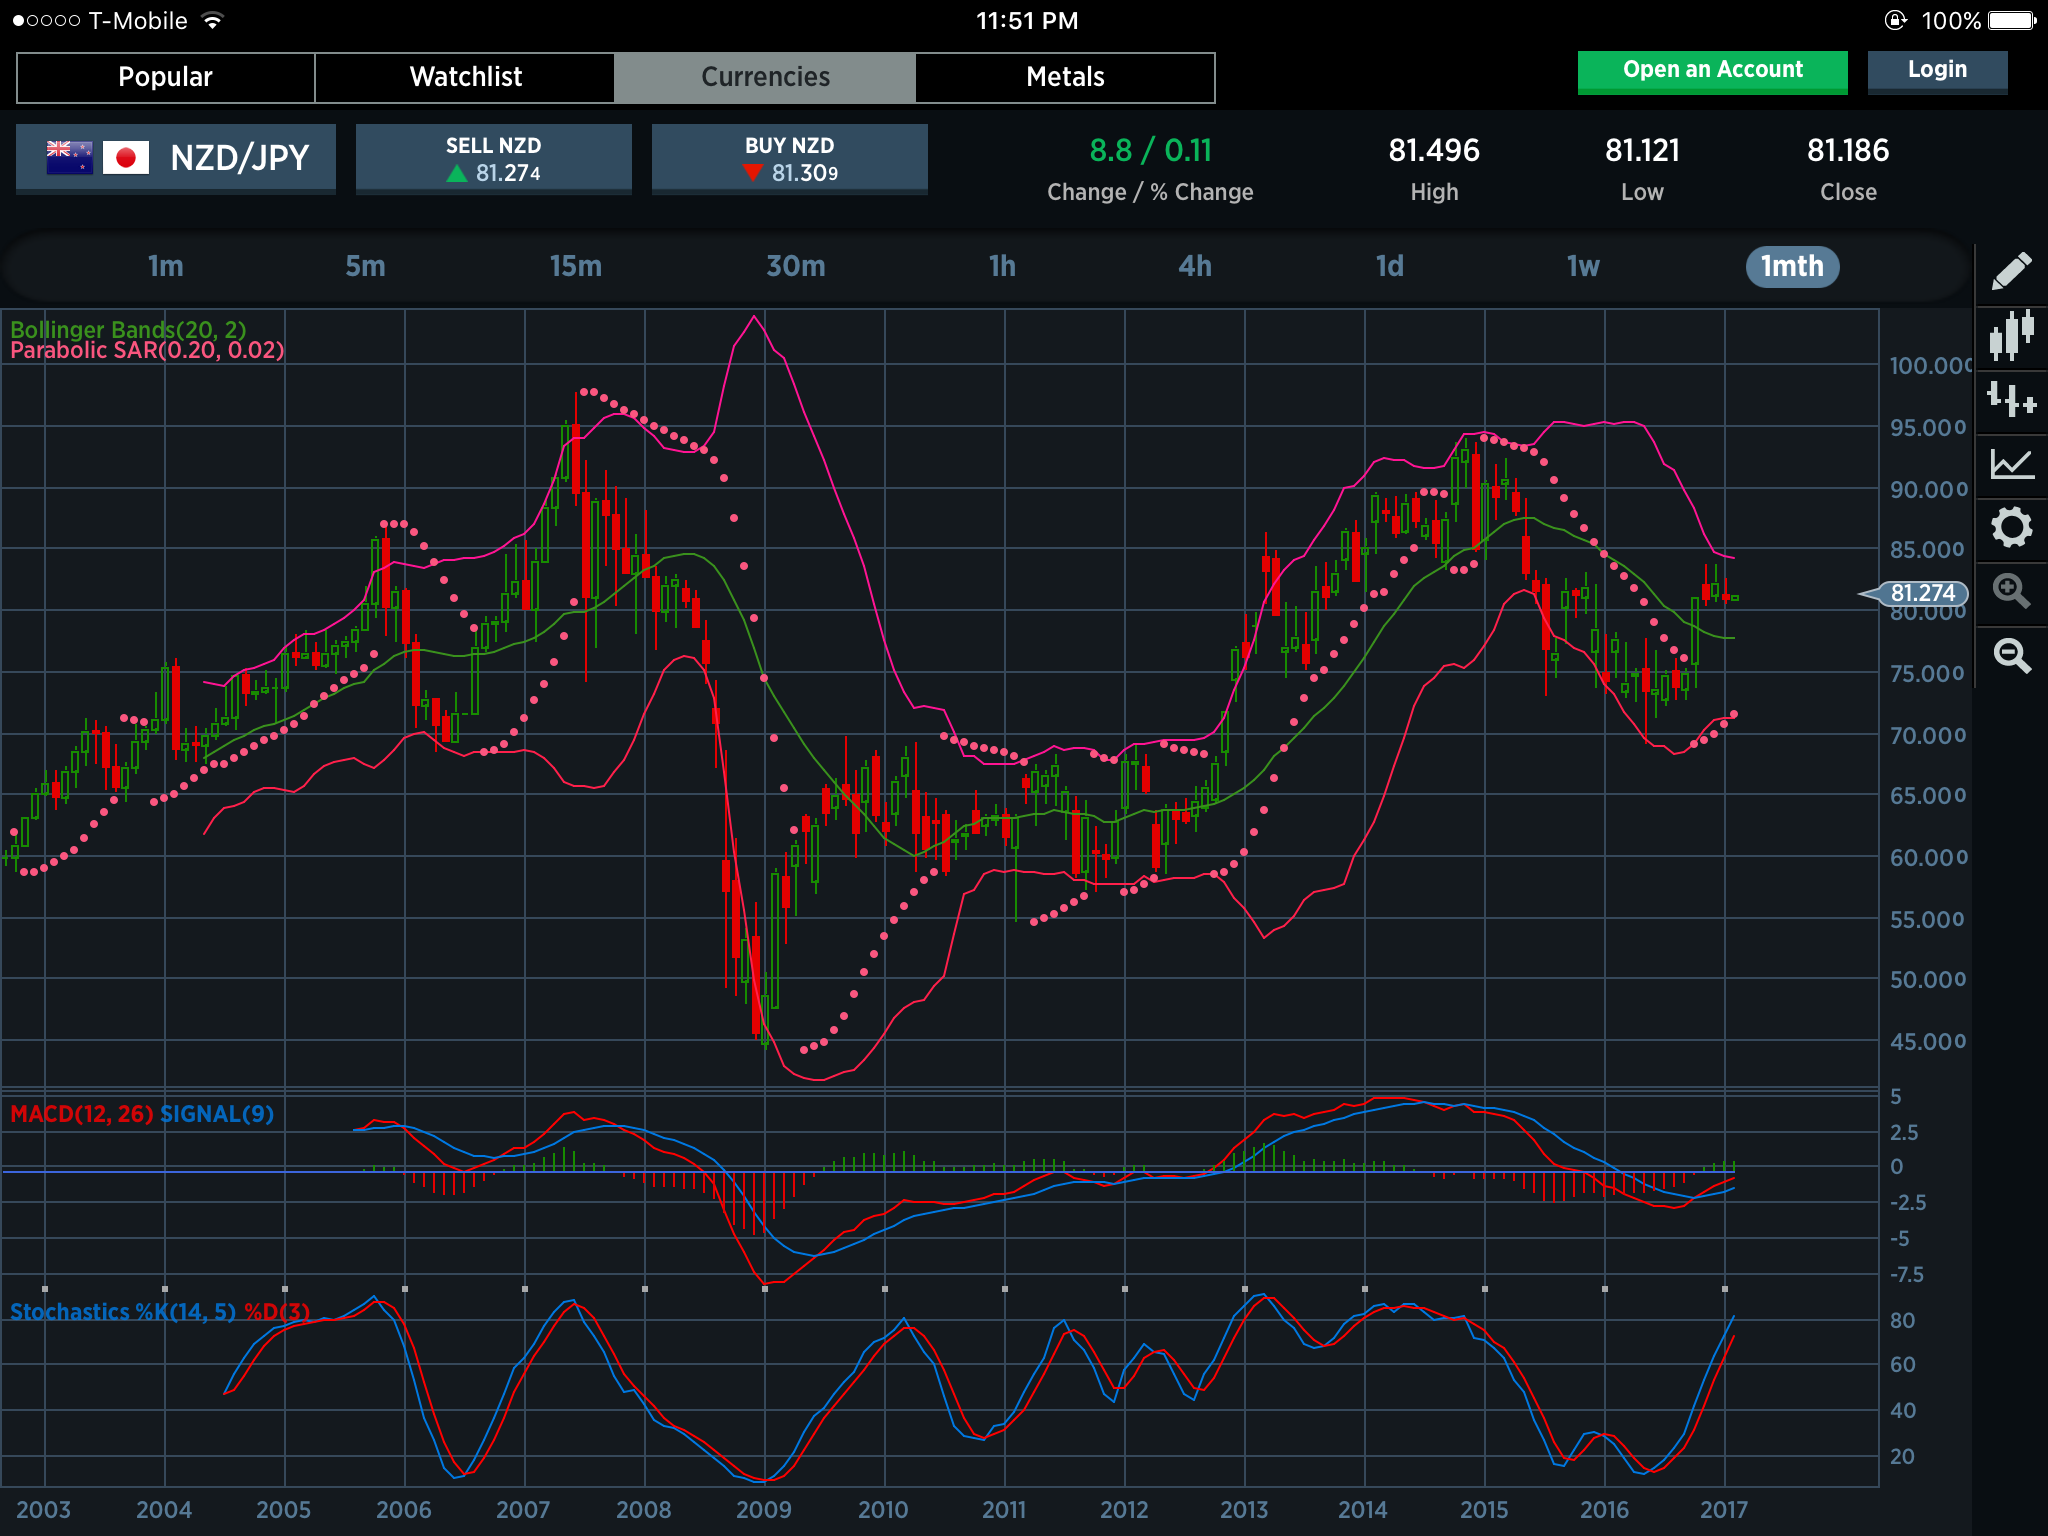2048x1536 pixels.
Task: Tap the 8.8 / 0.11 change value
Action: [1150, 151]
